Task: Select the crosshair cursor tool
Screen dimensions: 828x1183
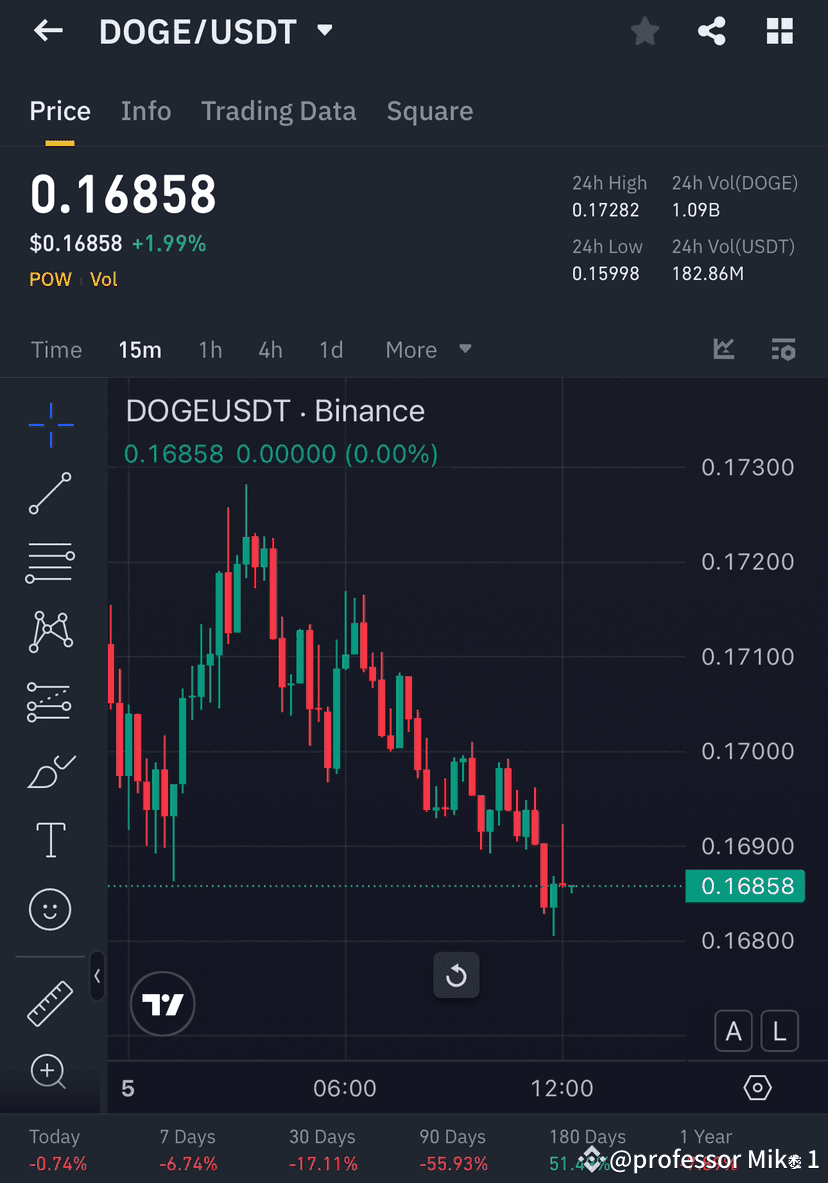Action: pos(50,424)
